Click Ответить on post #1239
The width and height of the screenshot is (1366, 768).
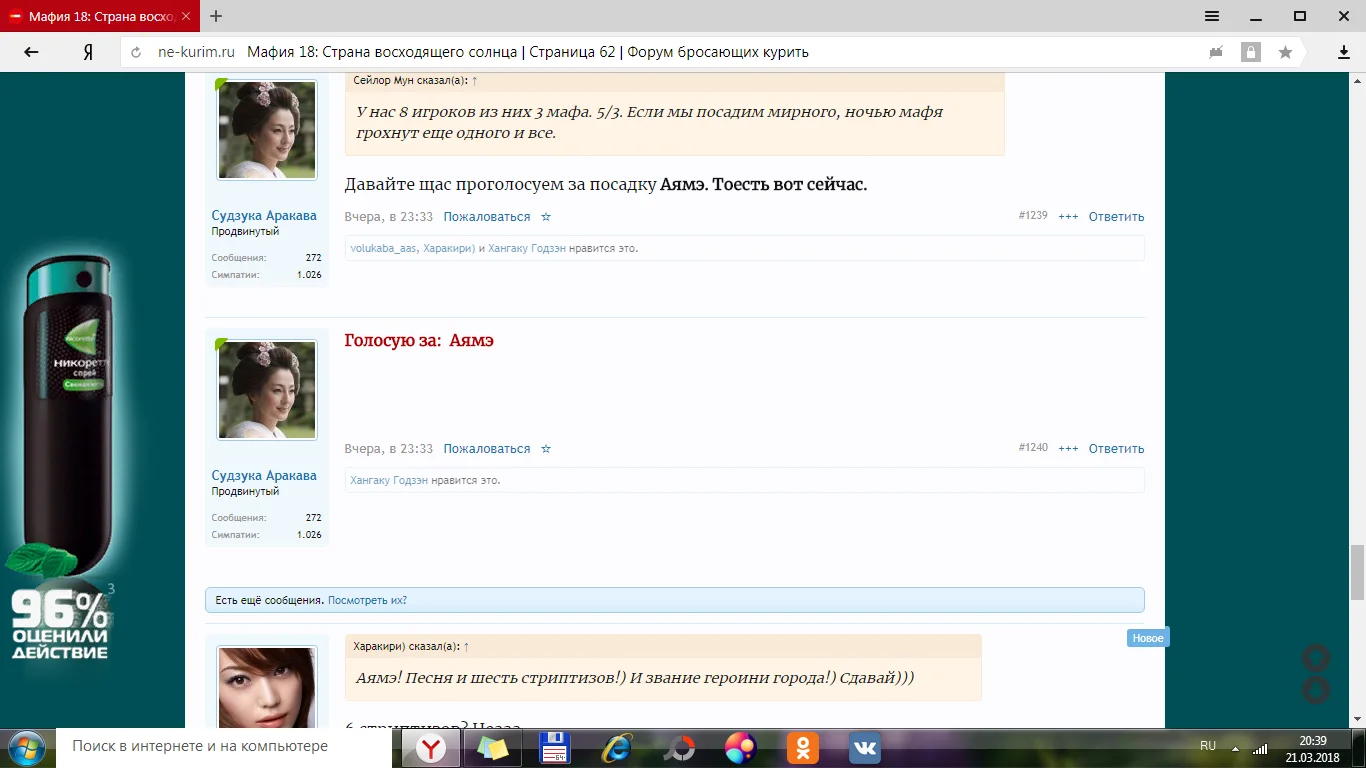click(x=1116, y=217)
